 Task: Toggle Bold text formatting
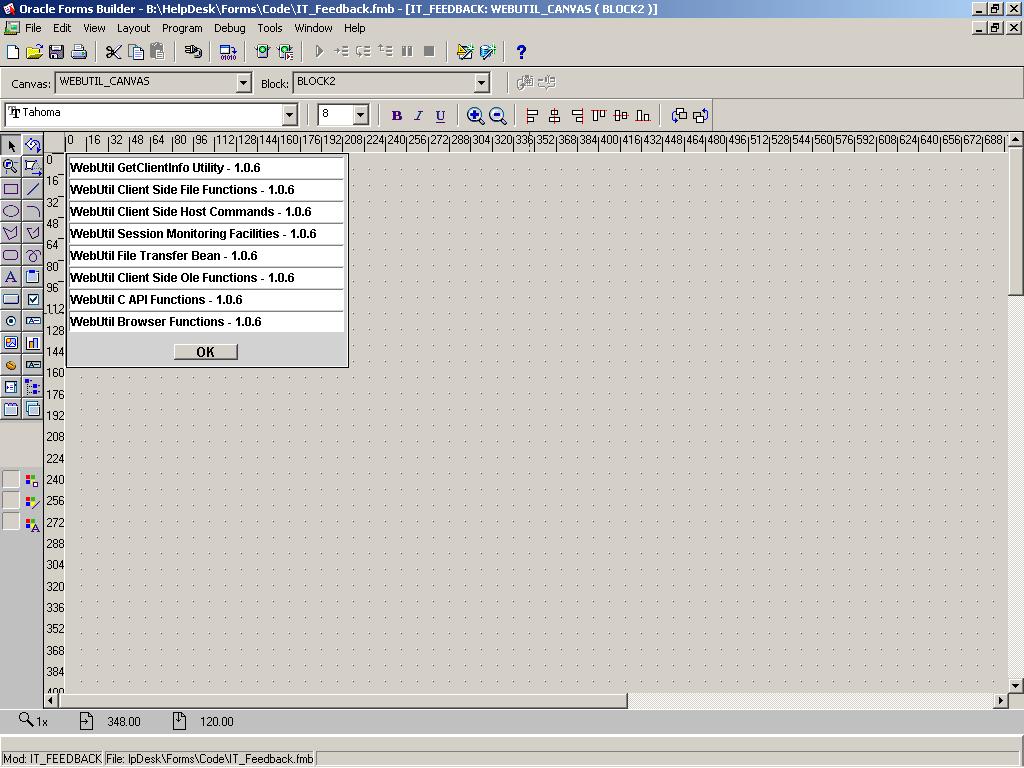tap(396, 116)
